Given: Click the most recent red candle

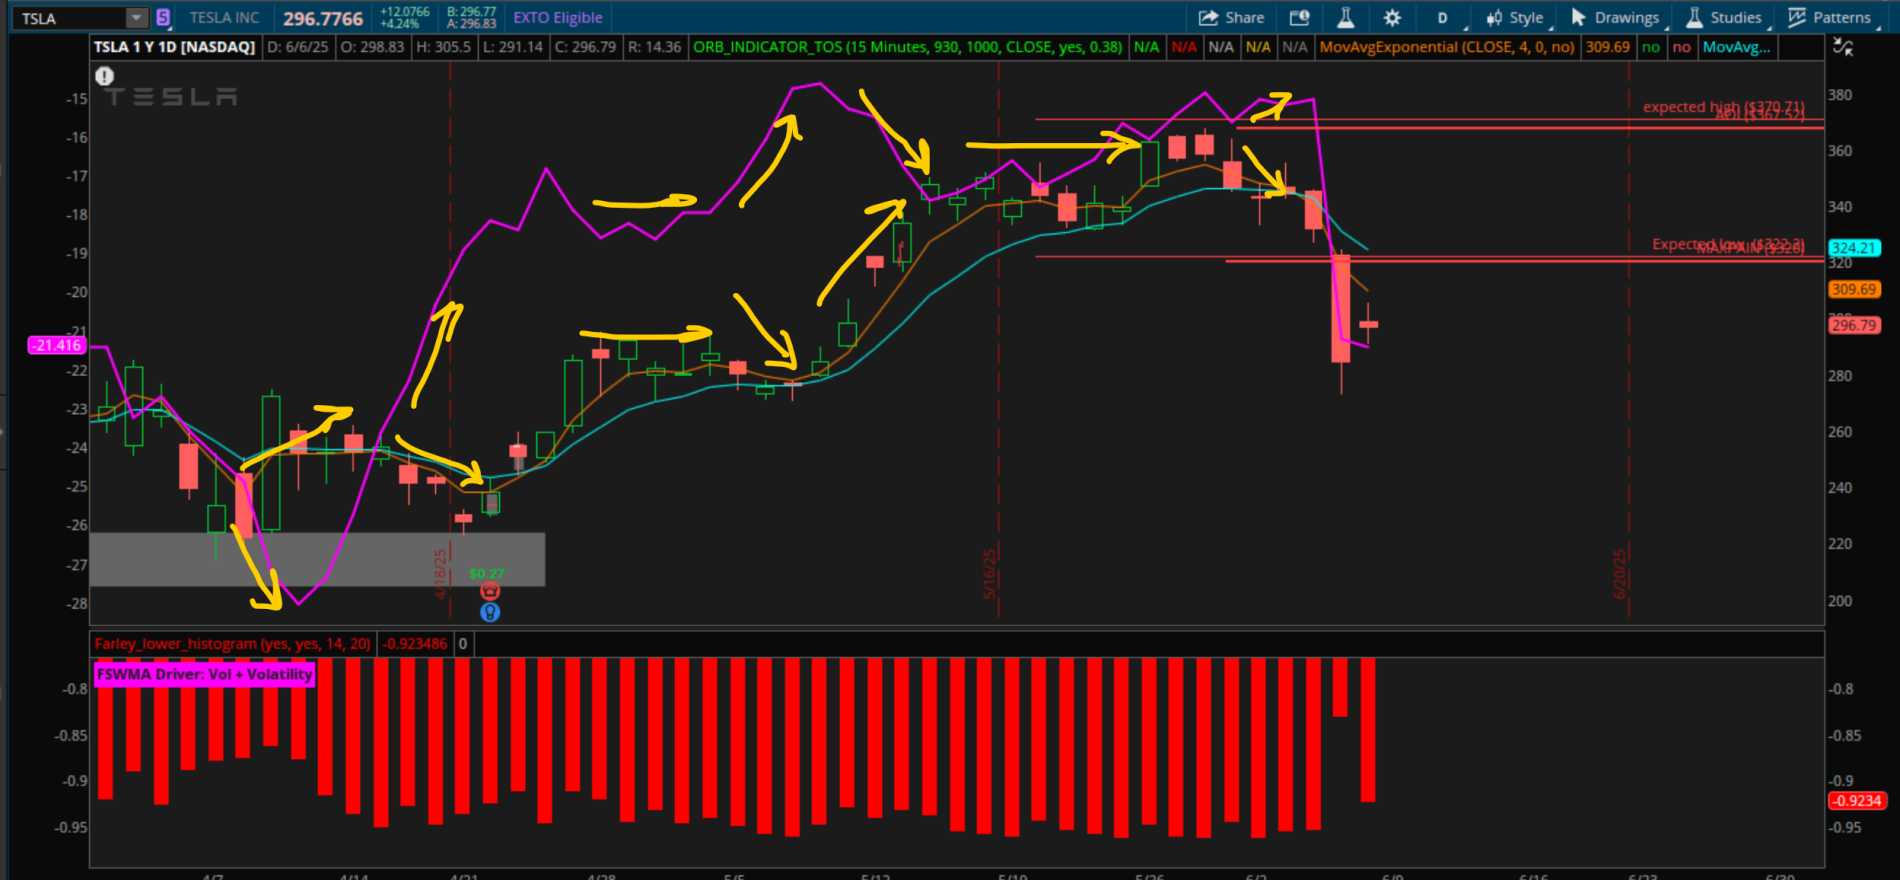Looking at the screenshot, I should coord(1368,324).
